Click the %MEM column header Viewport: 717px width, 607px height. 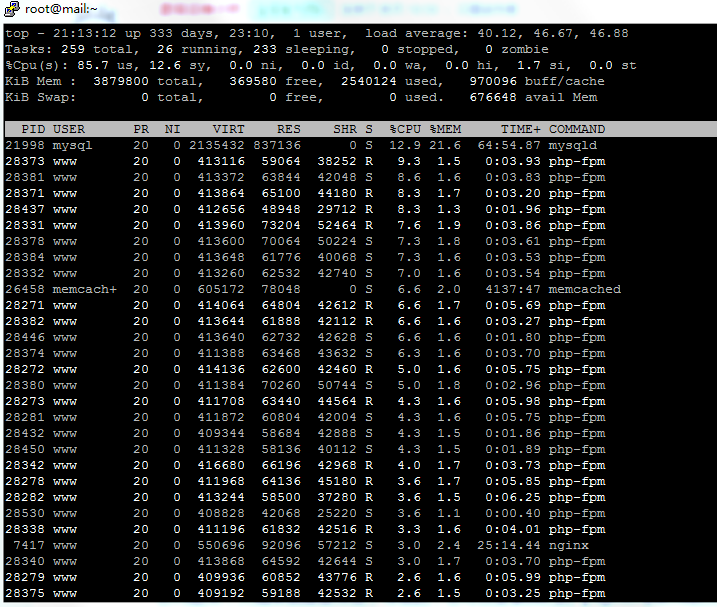pos(445,129)
